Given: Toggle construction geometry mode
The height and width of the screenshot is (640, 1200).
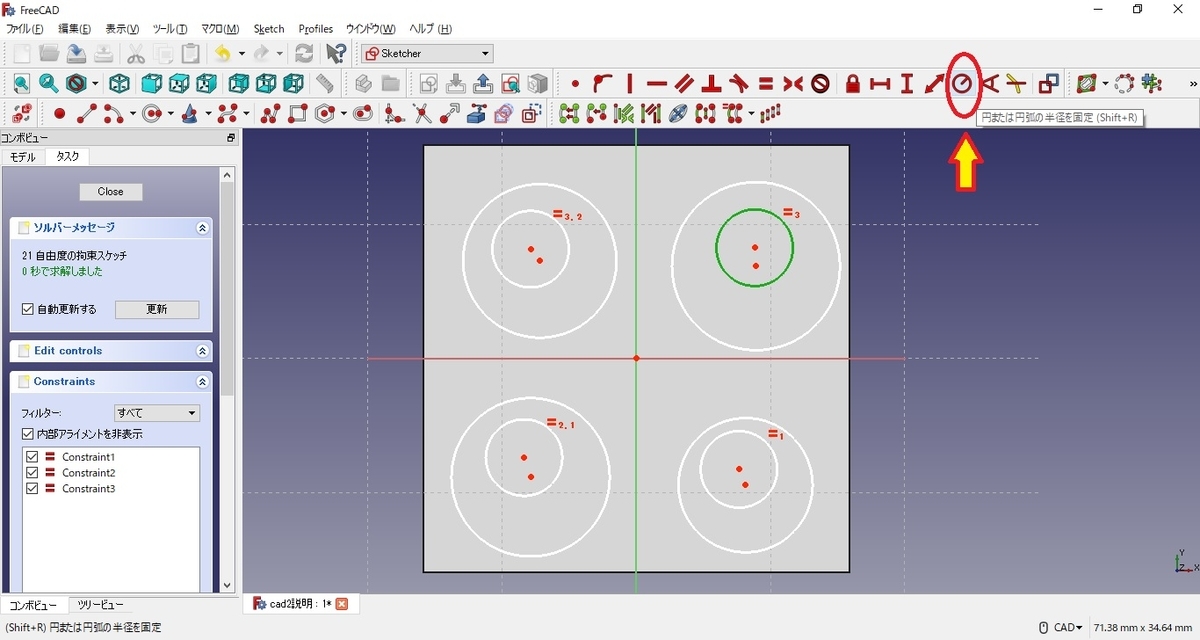Looking at the screenshot, I should (x=532, y=114).
